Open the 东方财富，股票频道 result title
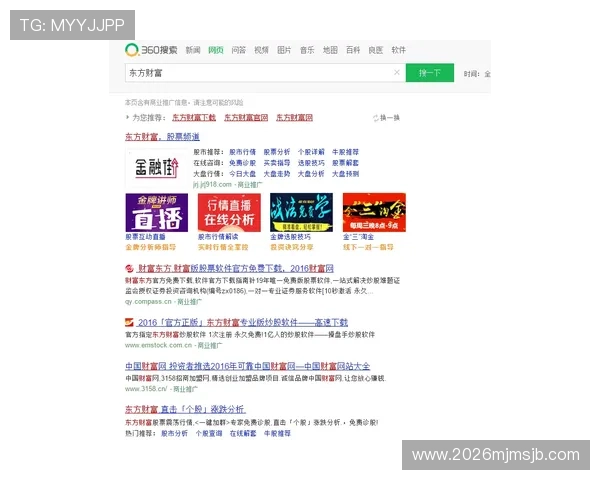The width and height of the screenshot is (600, 480). 162,137
